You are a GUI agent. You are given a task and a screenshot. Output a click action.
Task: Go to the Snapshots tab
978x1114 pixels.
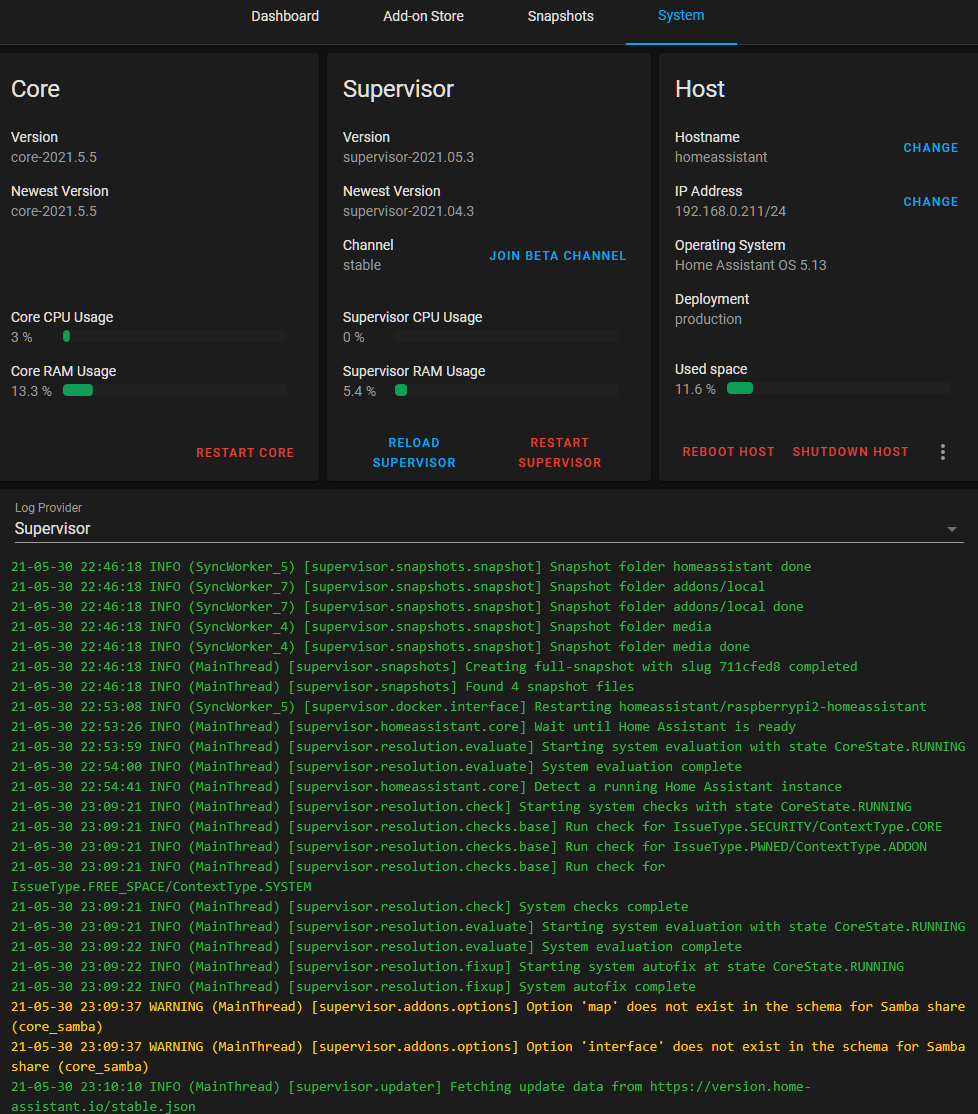(x=560, y=16)
